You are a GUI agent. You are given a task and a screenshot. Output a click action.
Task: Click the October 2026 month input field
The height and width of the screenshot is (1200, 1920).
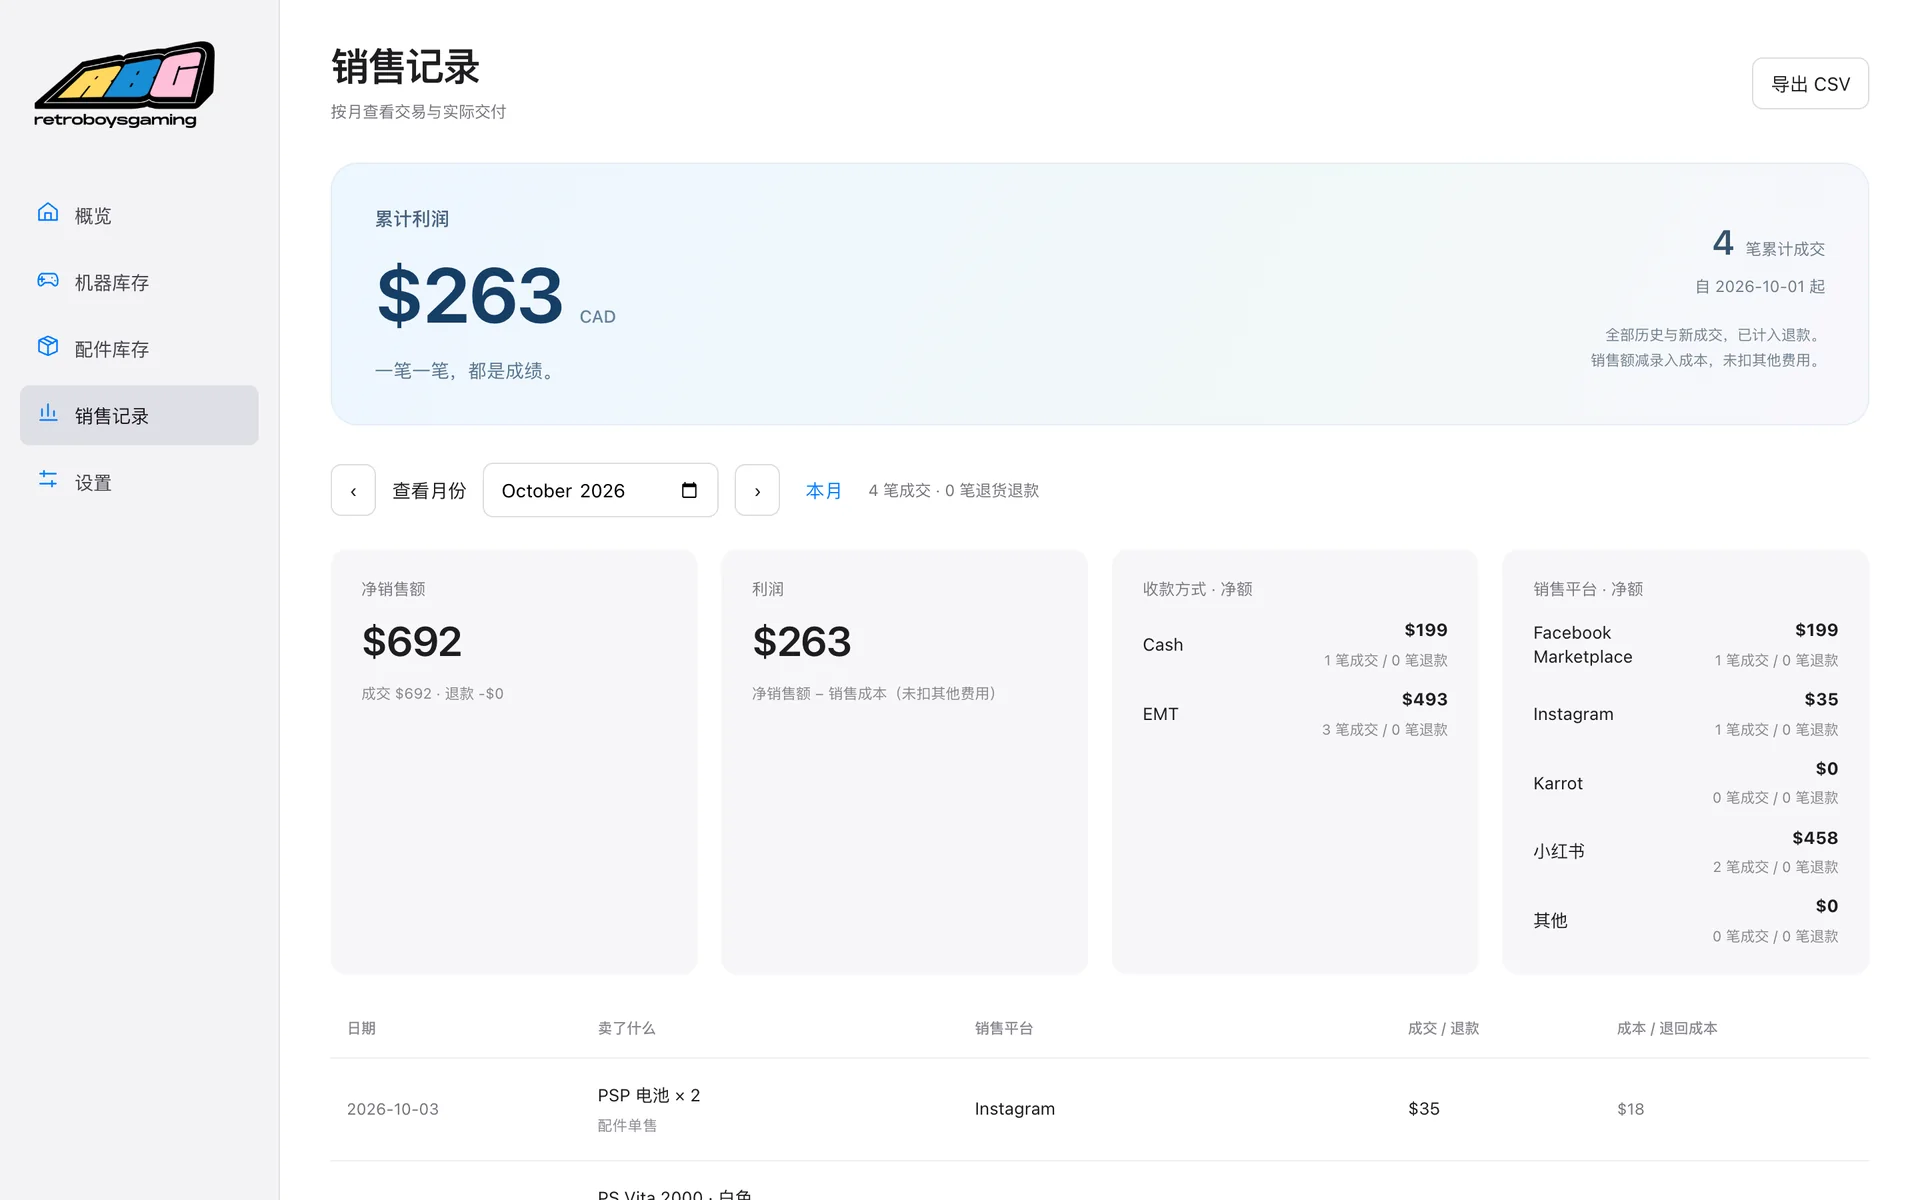[x=600, y=490]
